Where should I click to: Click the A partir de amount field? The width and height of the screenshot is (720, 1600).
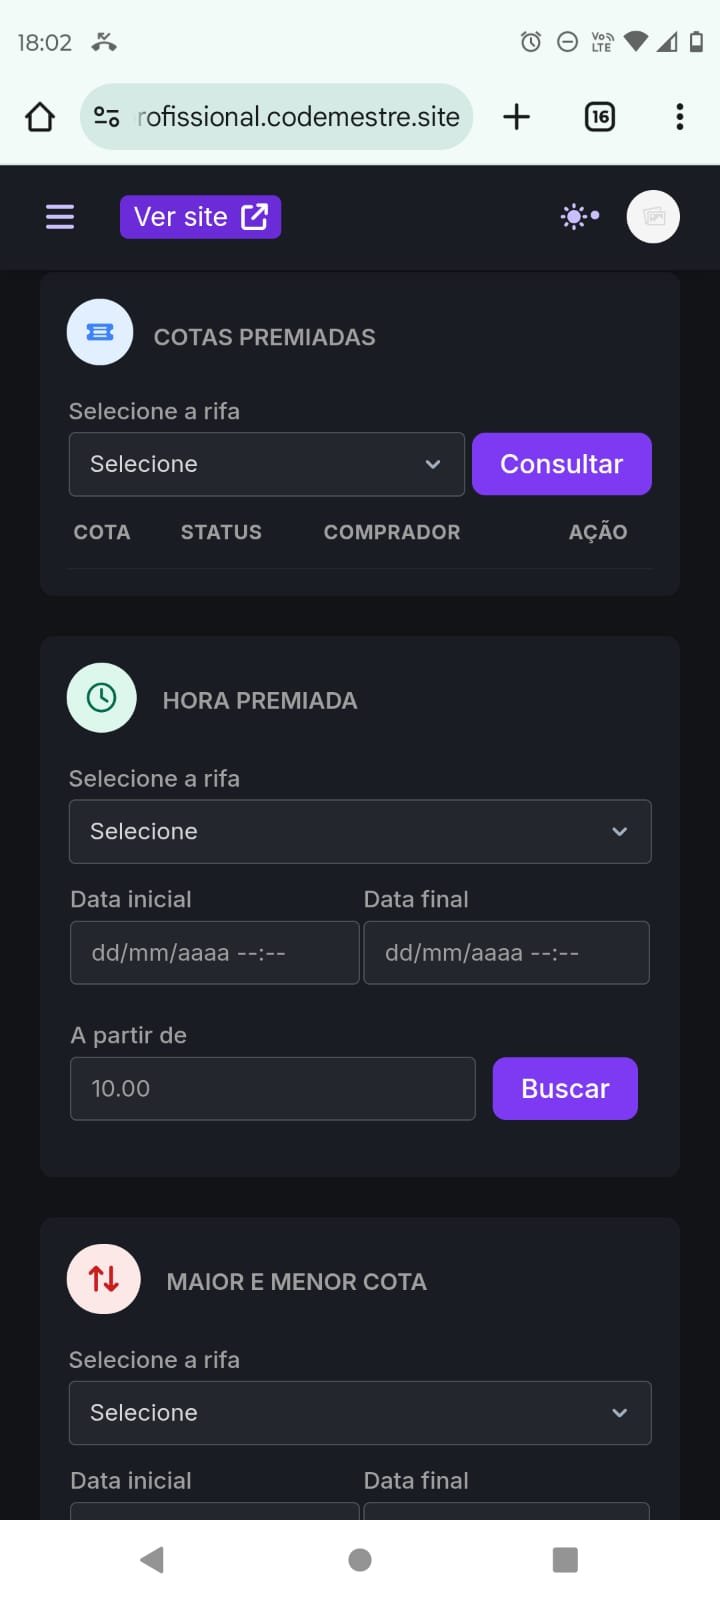click(x=272, y=1089)
